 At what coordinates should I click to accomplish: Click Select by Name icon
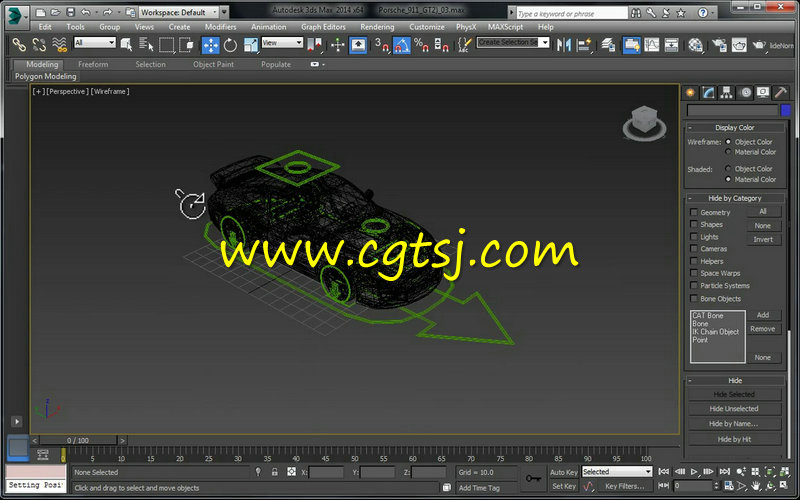146,45
